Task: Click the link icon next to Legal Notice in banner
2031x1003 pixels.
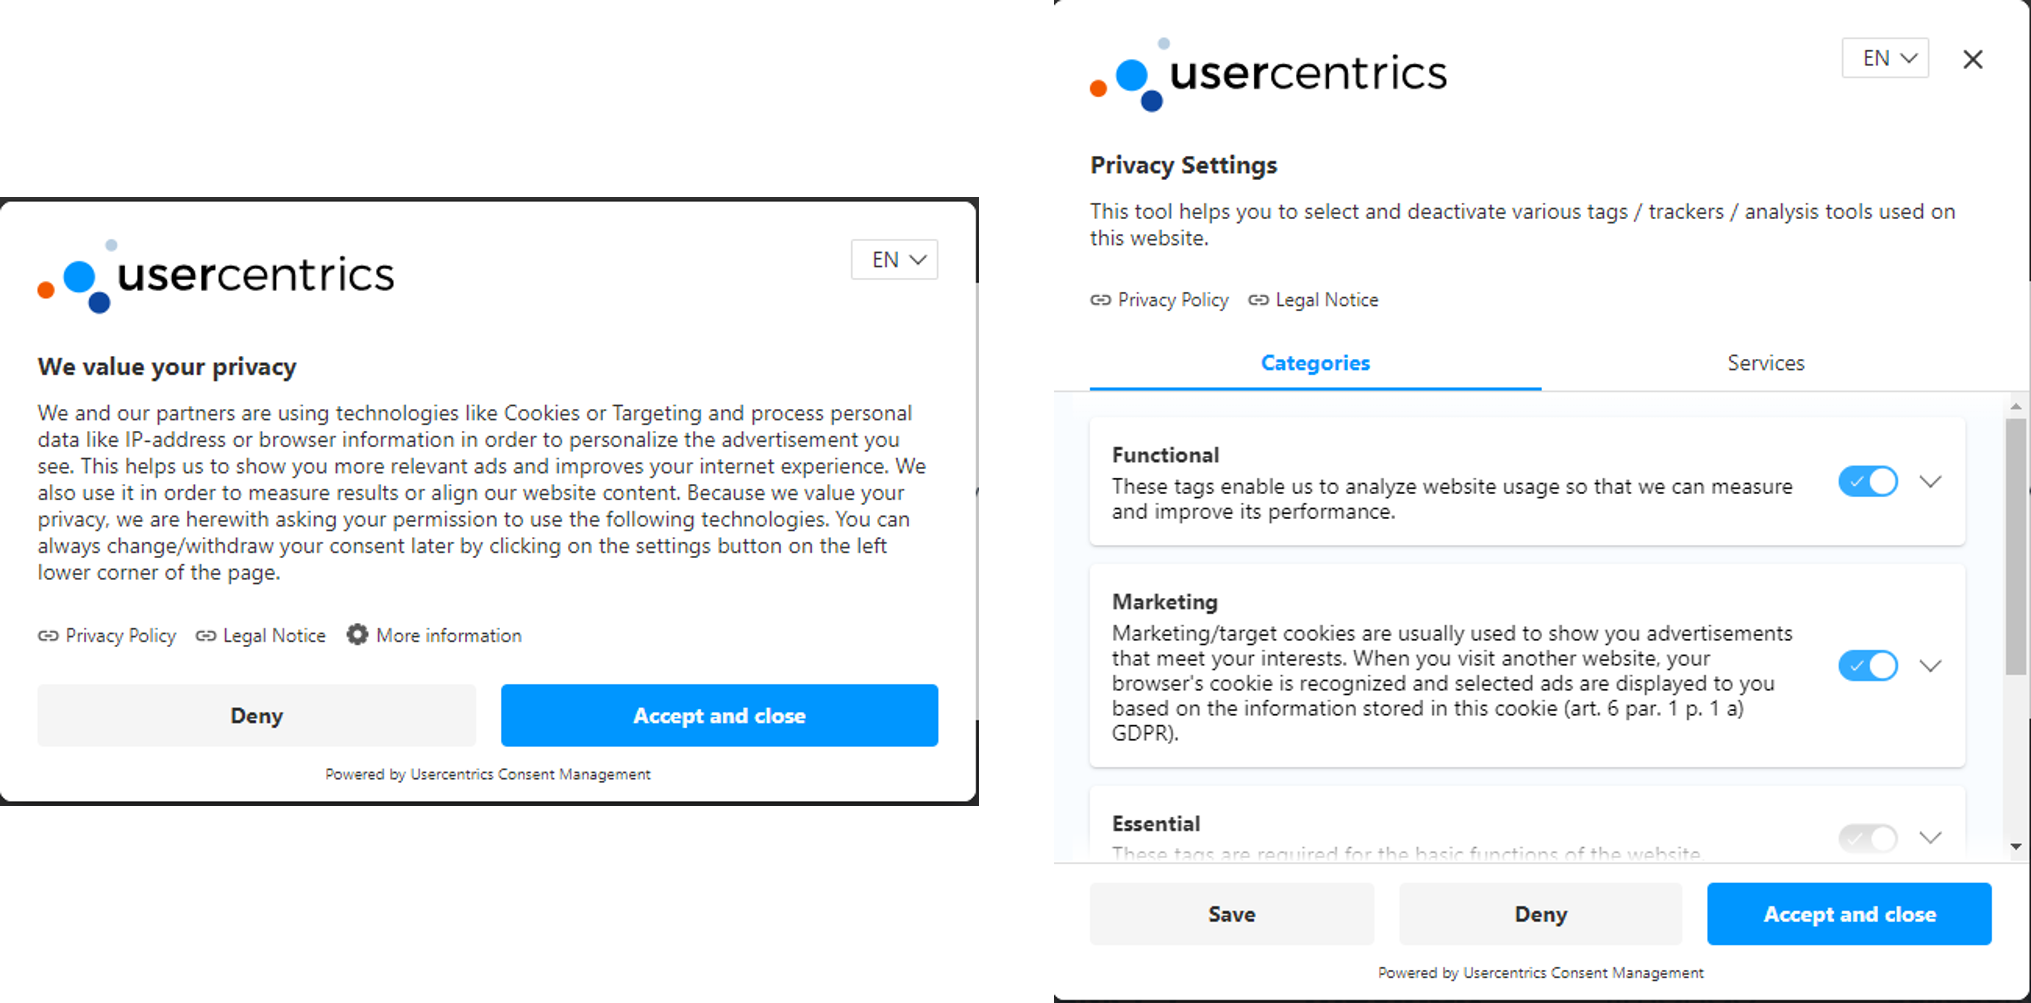Action: point(206,636)
